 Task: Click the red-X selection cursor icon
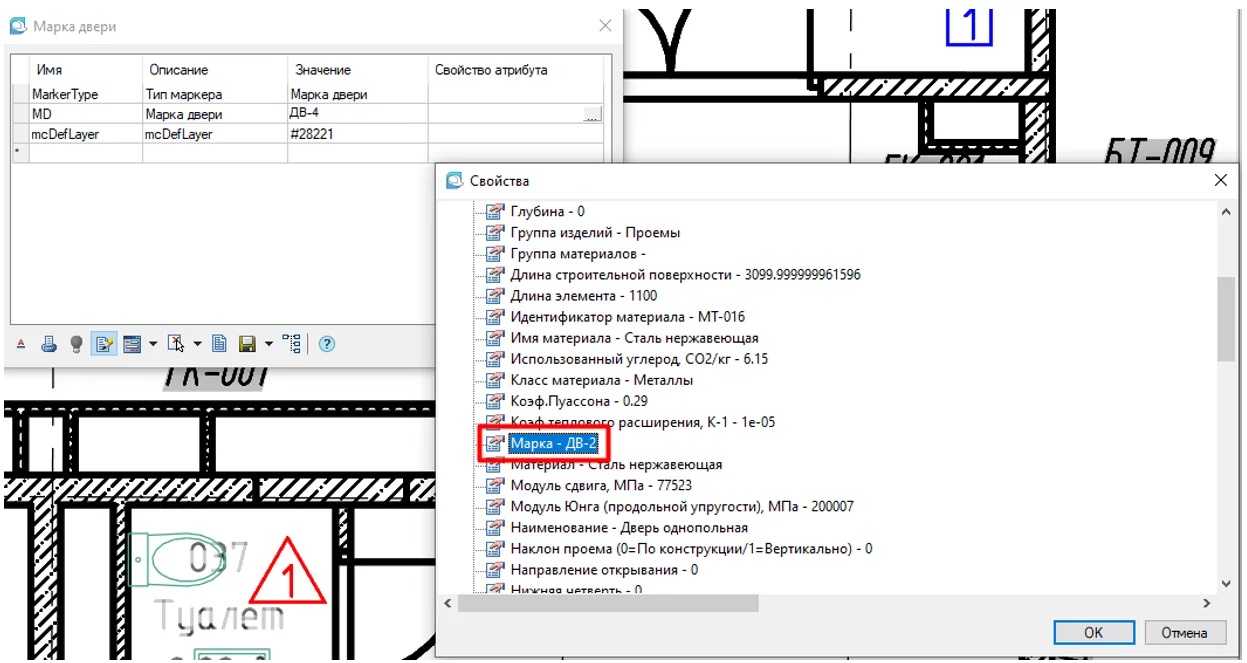[x=176, y=344]
